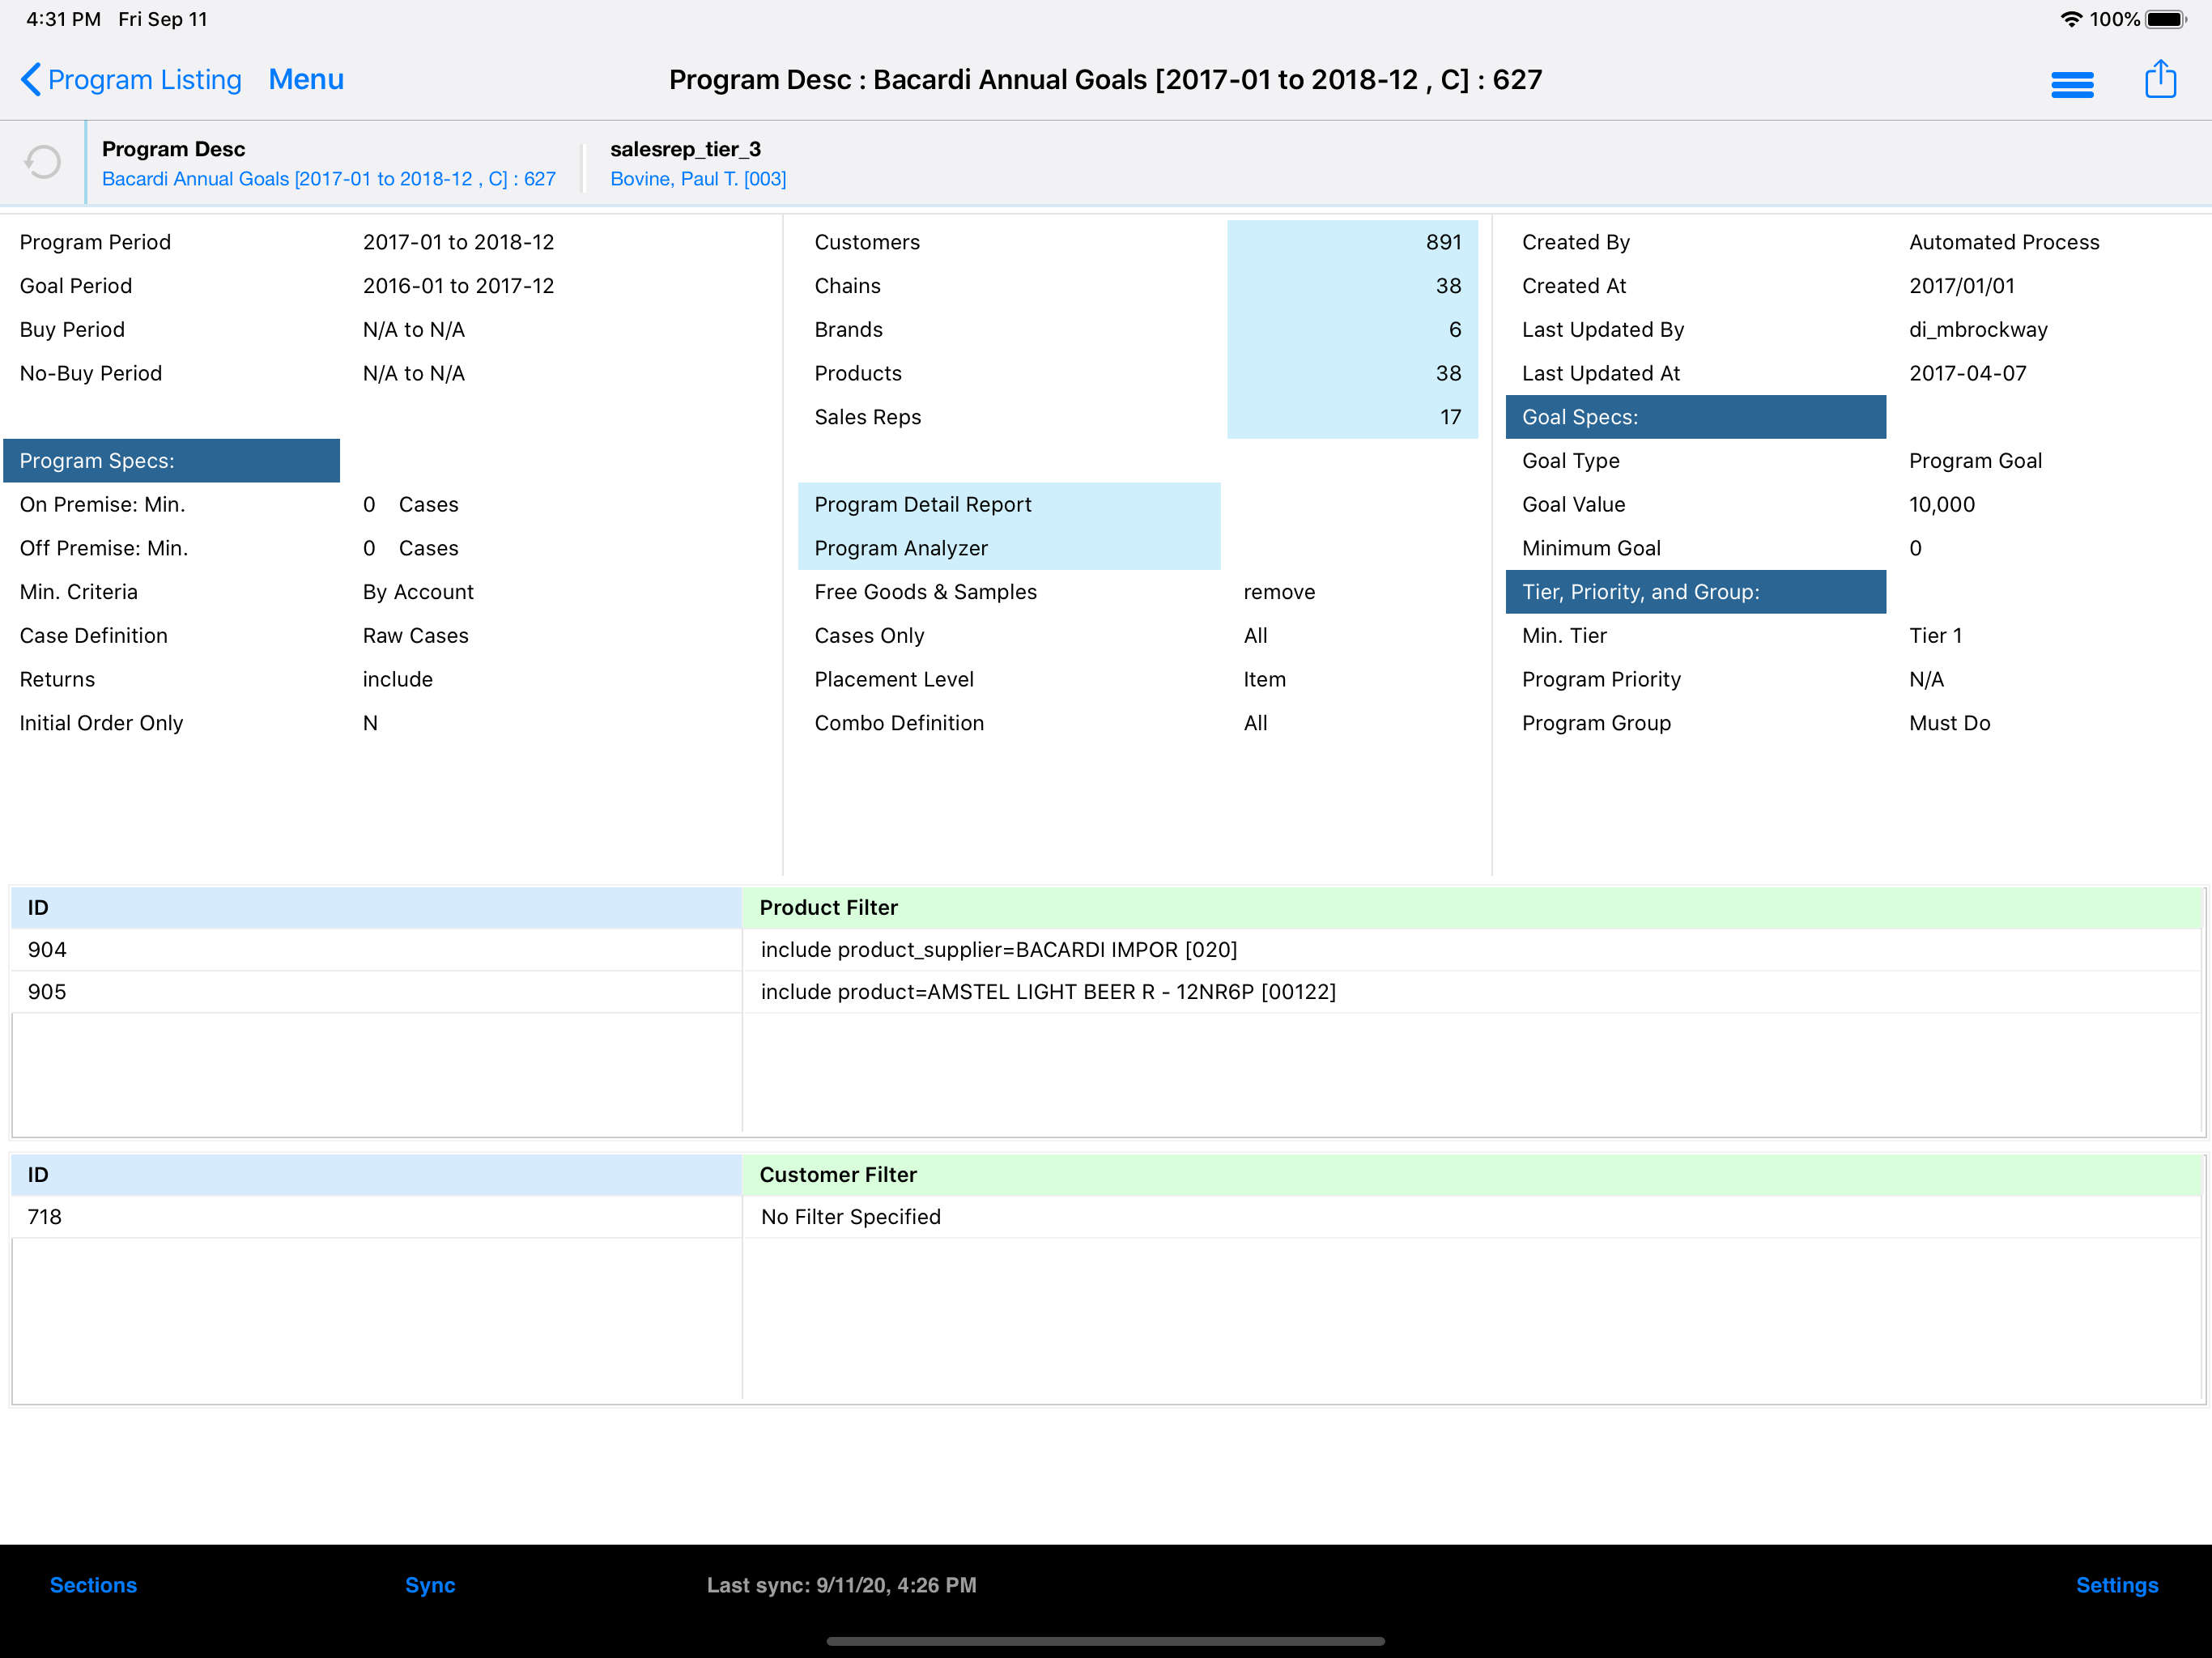Screen dimensions: 2212x1658
Task: Check the battery indicator icon
Action: tap(2166, 19)
